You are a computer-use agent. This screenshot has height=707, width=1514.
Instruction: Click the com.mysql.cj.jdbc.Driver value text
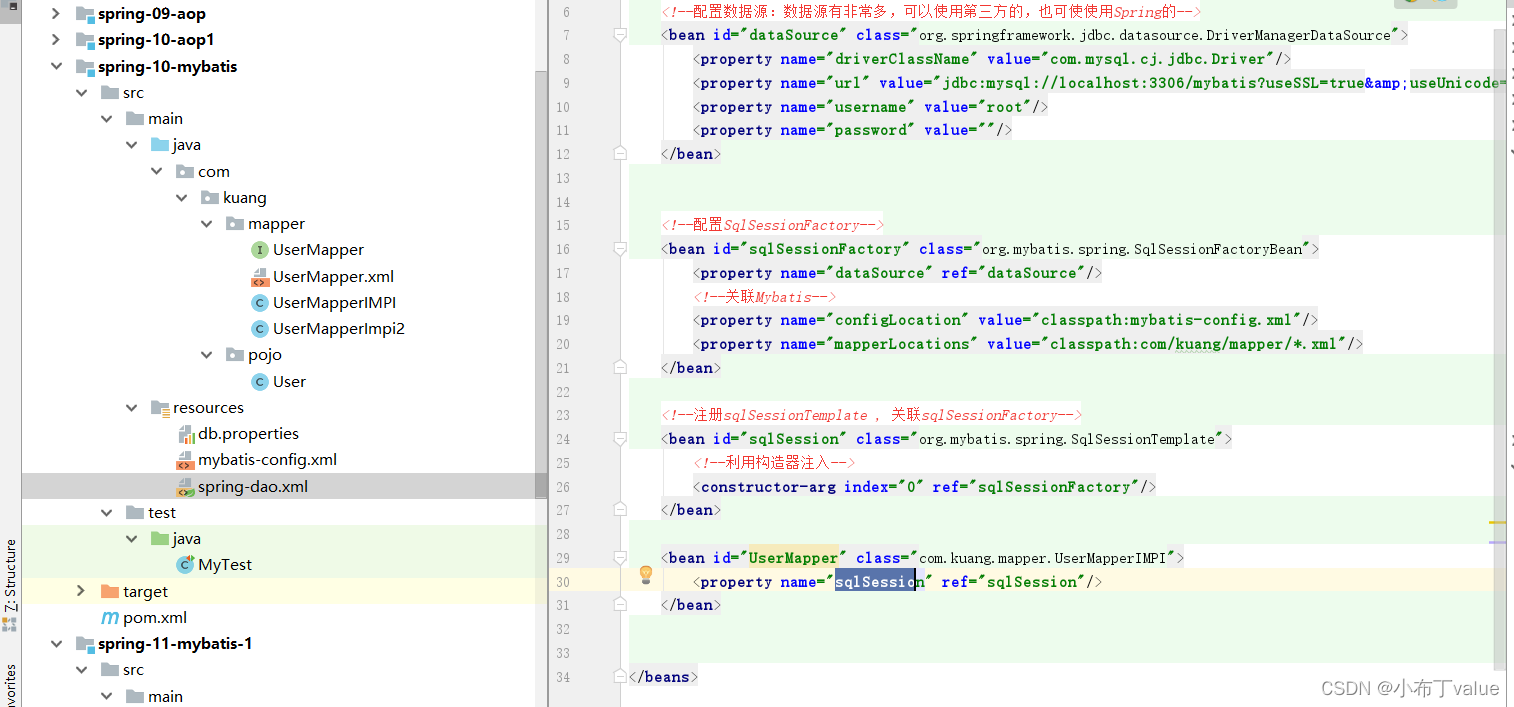click(1158, 59)
